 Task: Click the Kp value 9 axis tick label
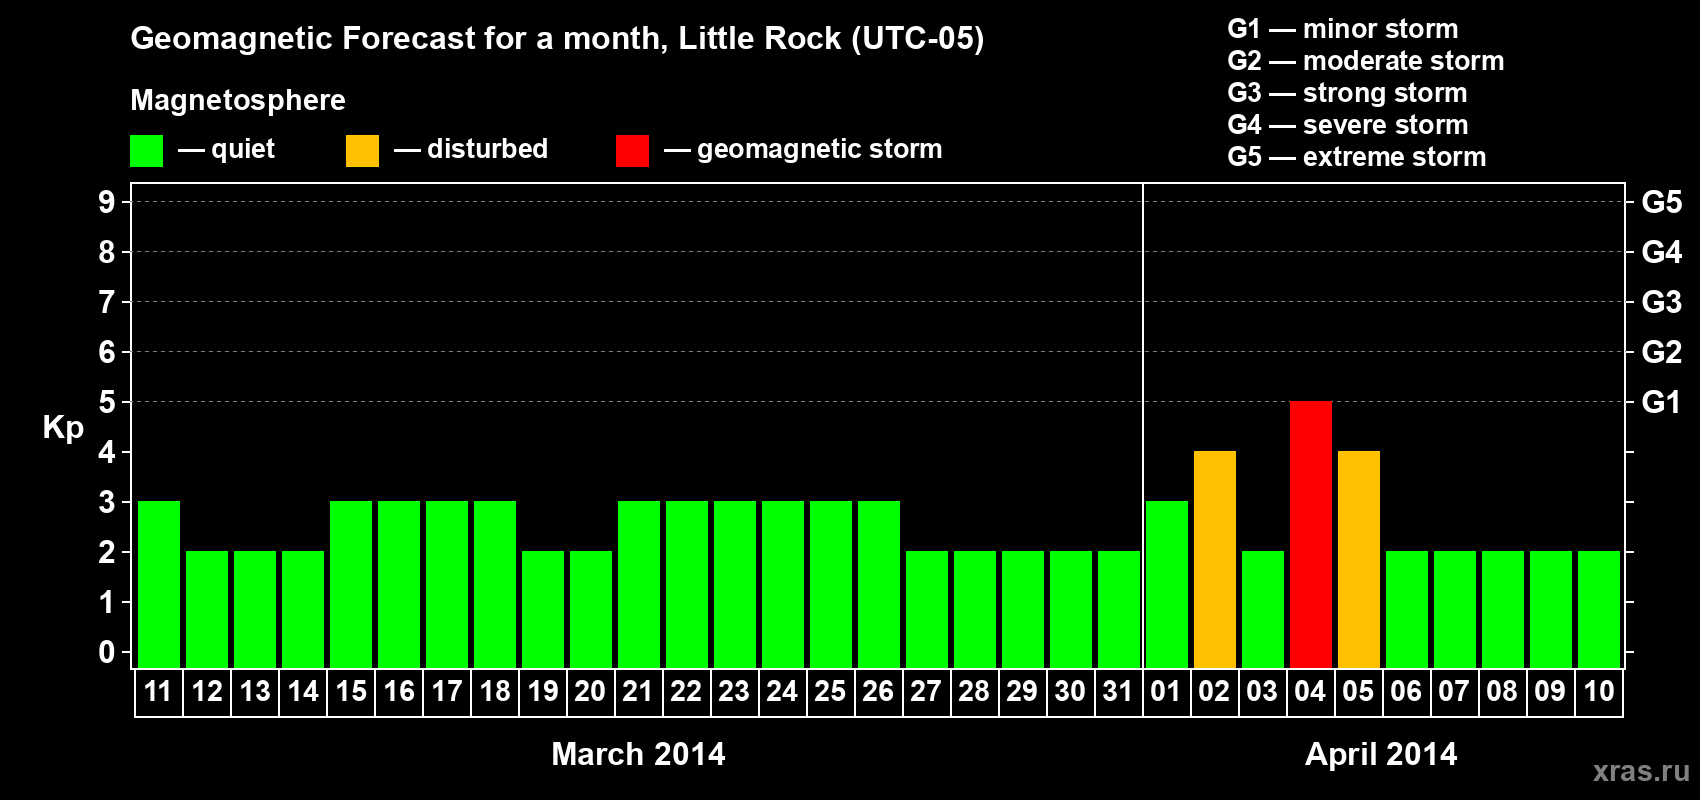107,202
